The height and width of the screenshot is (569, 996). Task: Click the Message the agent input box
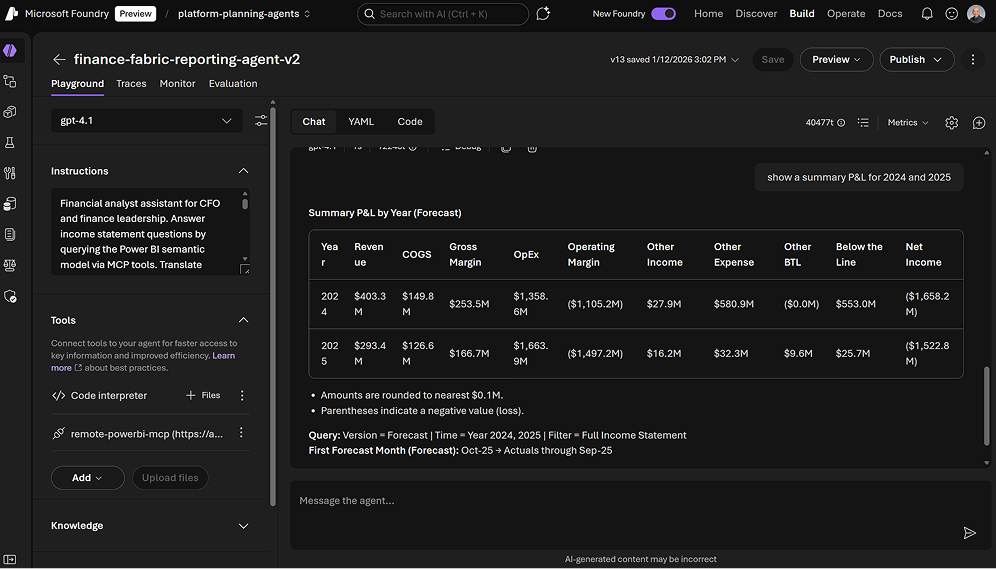640,515
